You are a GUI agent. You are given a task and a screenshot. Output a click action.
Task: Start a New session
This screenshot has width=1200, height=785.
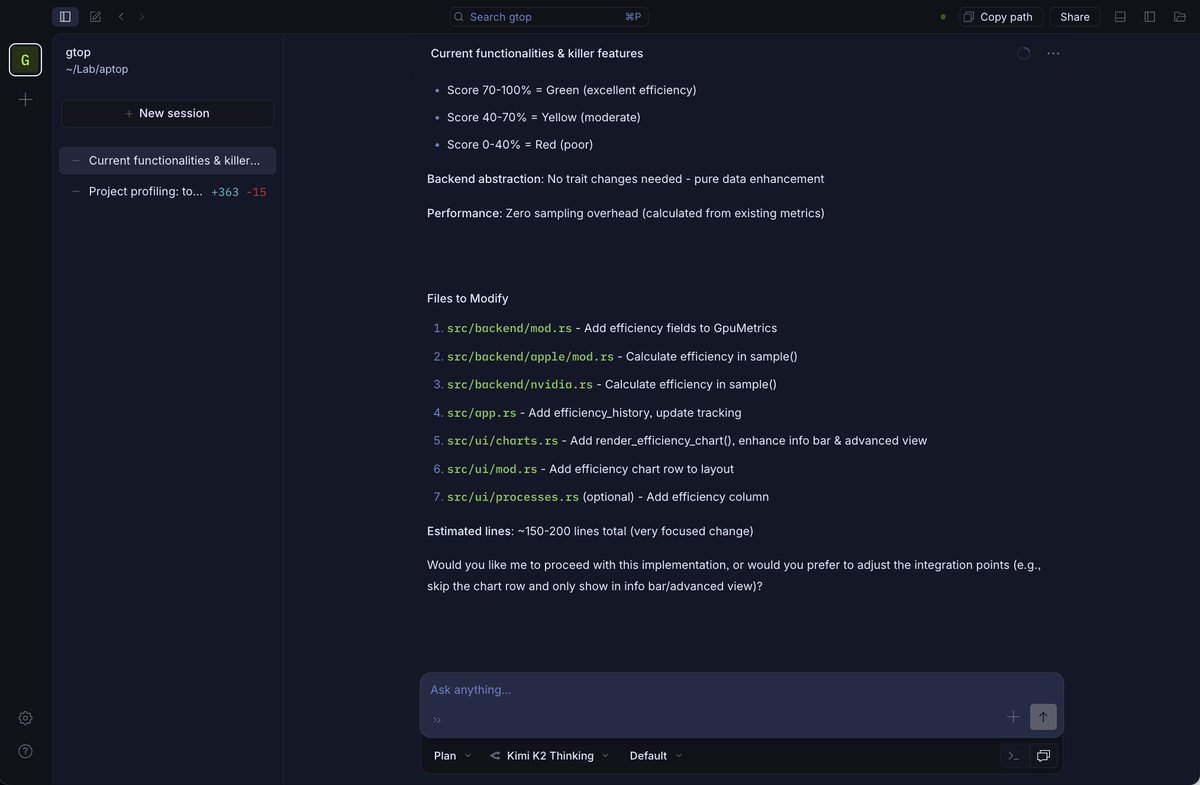click(167, 113)
